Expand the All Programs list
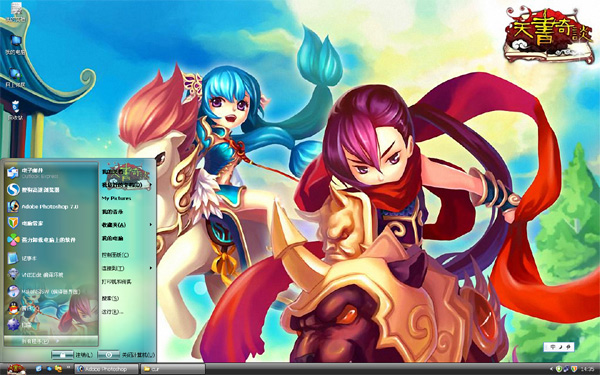The image size is (600, 375). 51,341
